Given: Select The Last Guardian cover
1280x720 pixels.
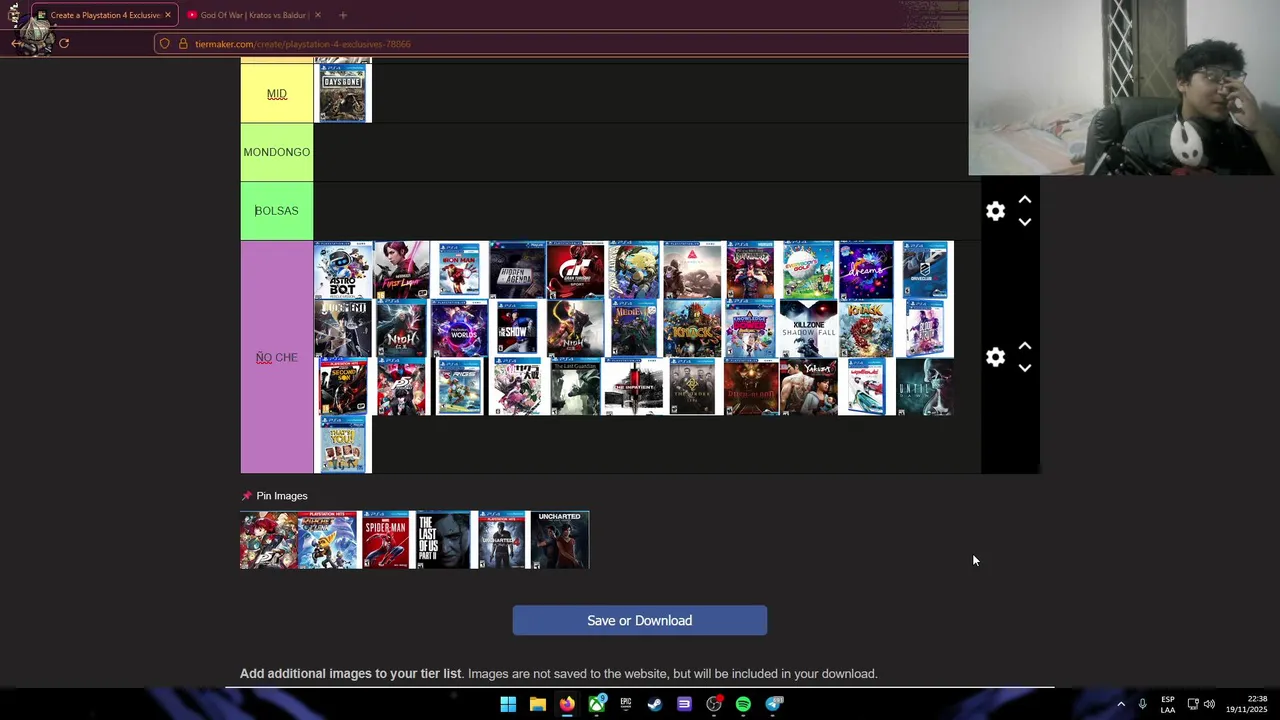Looking at the screenshot, I should coord(575,386).
